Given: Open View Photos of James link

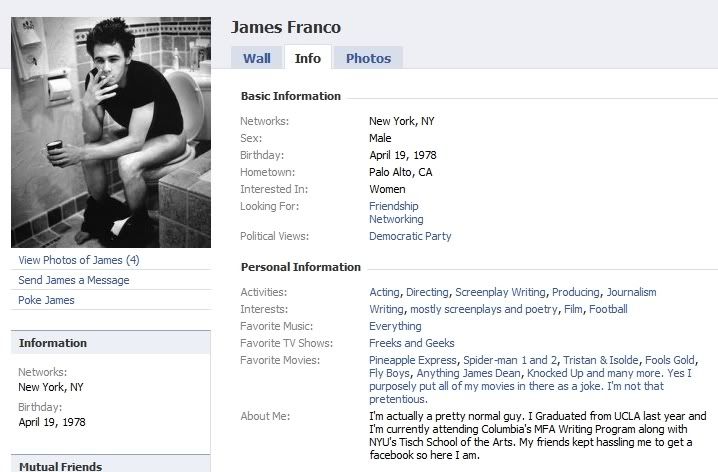Looking at the screenshot, I should pyautogui.click(x=79, y=260).
